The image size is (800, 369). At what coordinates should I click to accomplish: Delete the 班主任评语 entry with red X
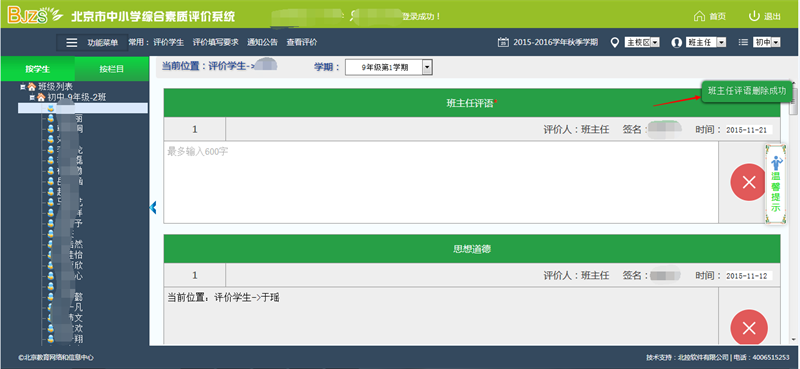click(x=749, y=182)
